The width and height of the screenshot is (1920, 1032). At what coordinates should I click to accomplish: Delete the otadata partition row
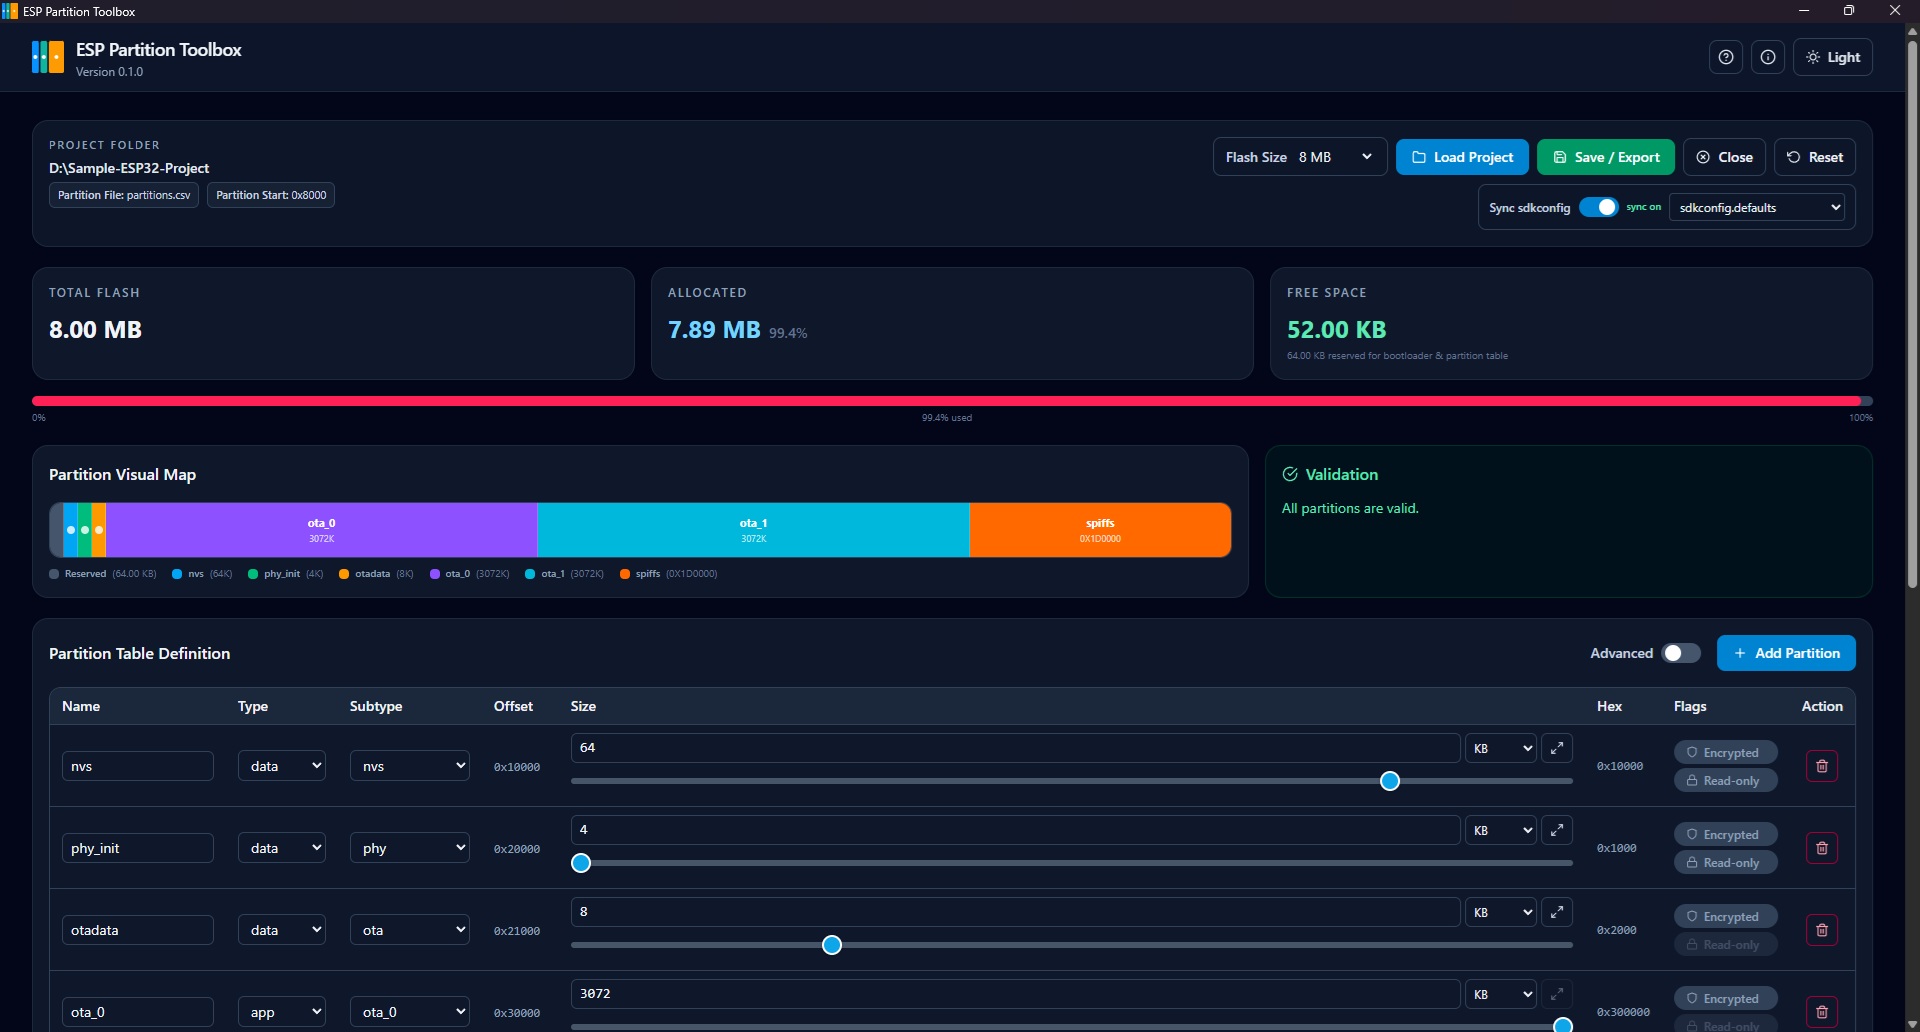coord(1822,930)
